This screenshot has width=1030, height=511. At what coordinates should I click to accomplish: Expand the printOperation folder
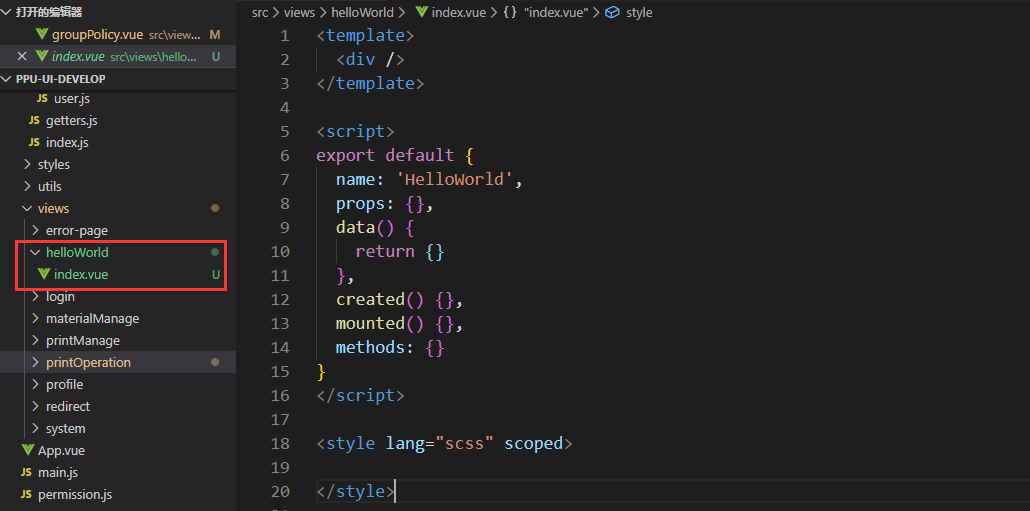(35, 363)
